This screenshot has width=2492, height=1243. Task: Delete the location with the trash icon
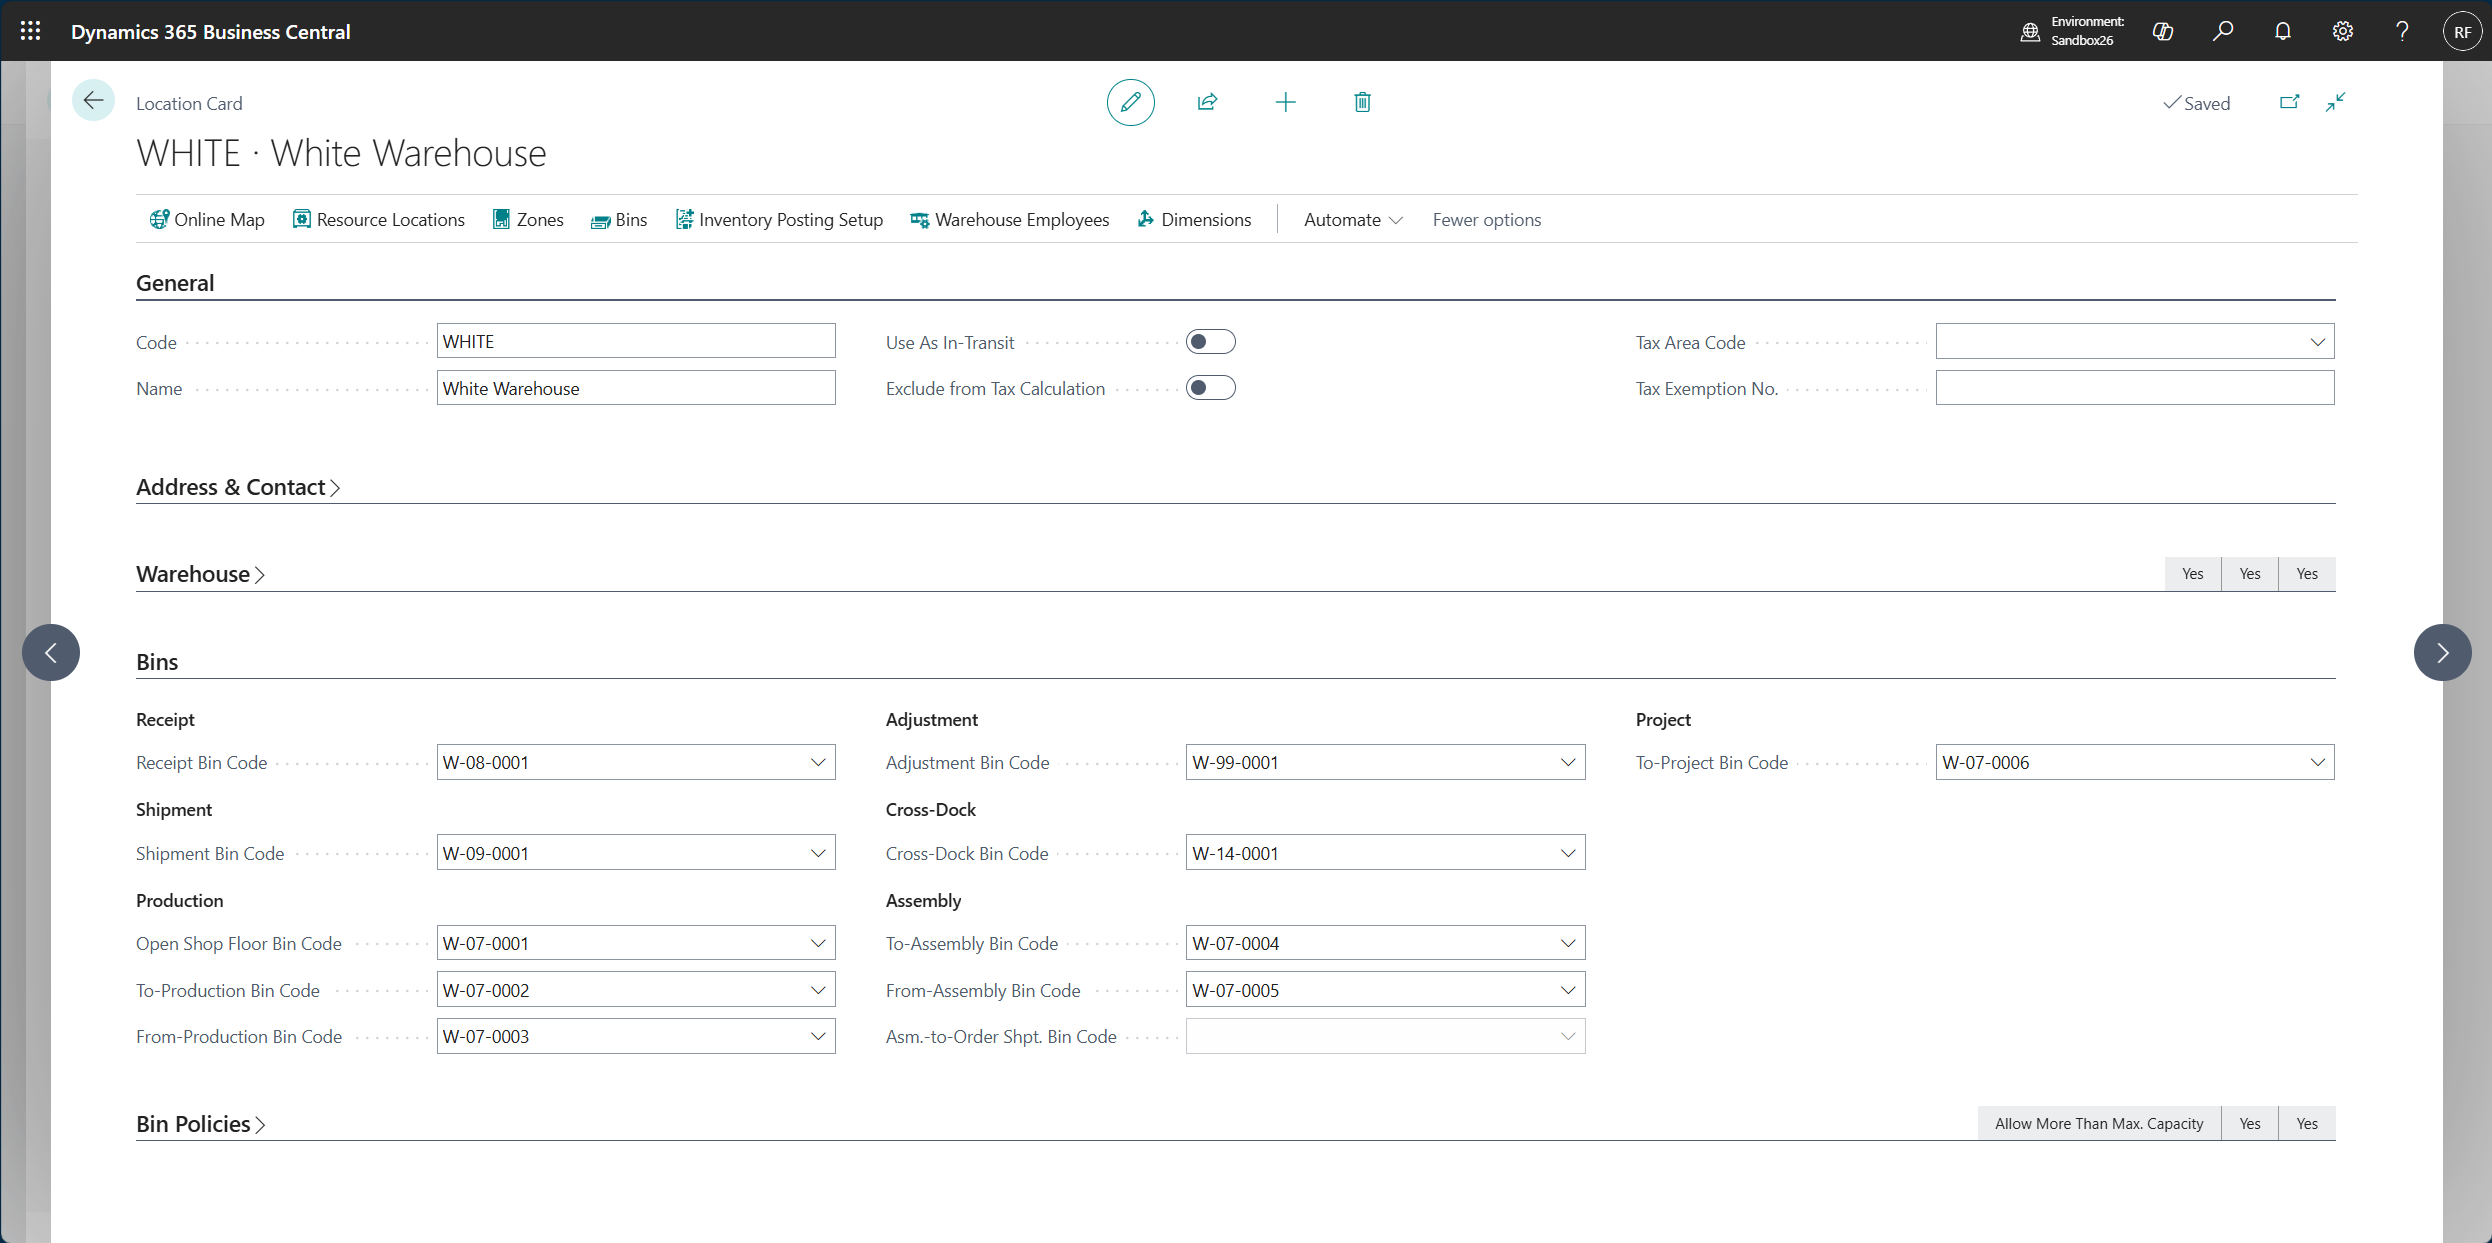point(1362,102)
